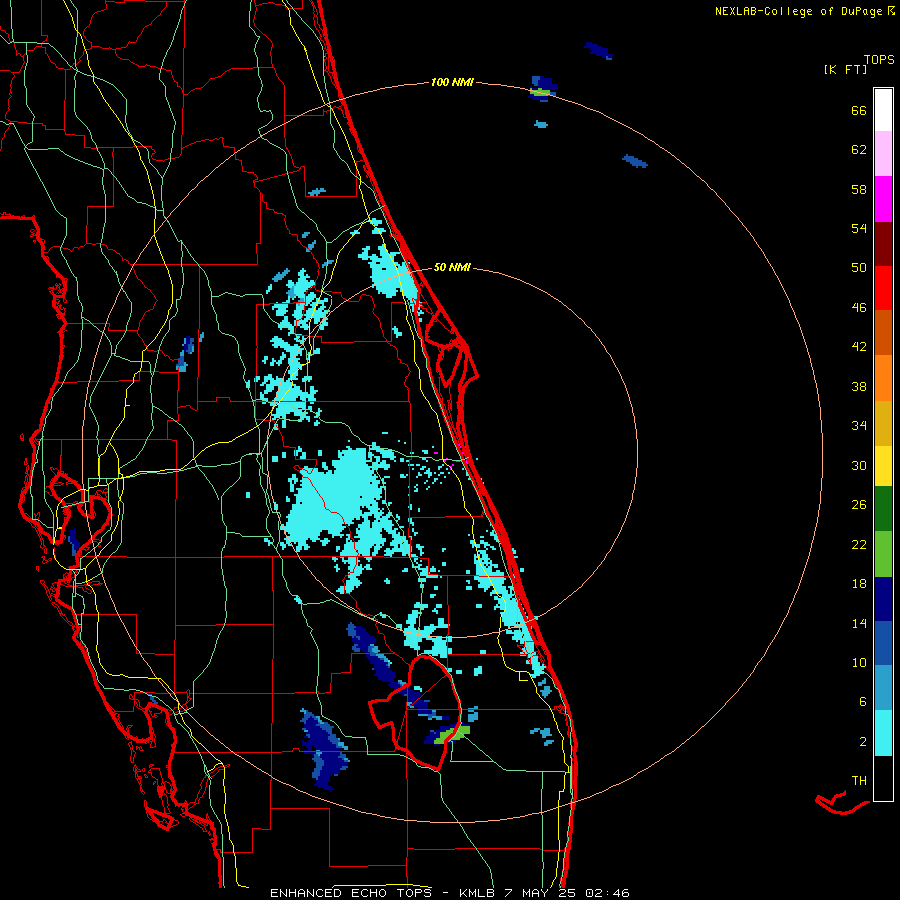Image resolution: width=900 pixels, height=900 pixels.
Task: Select the "34" scale value
Action: [x=859, y=425]
